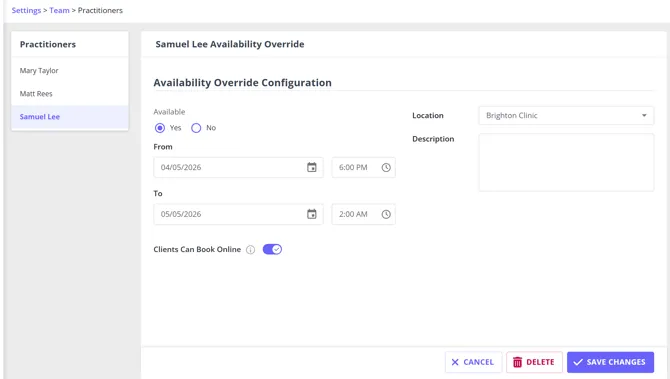
Task: Open the To time clock picker
Action: pyautogui.click(x=386, y=214)
